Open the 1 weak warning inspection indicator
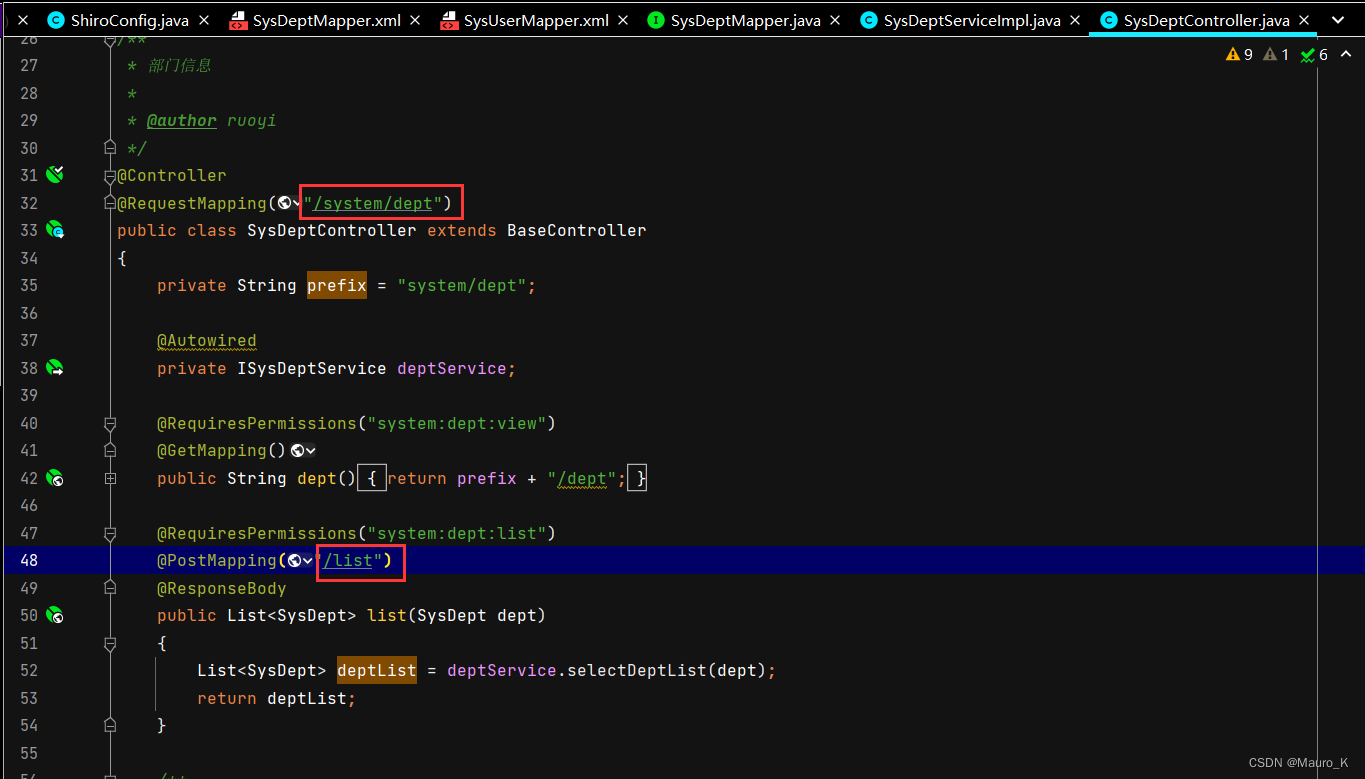1365x779 pixels. pyautogui.click(x=1277, y=55)
